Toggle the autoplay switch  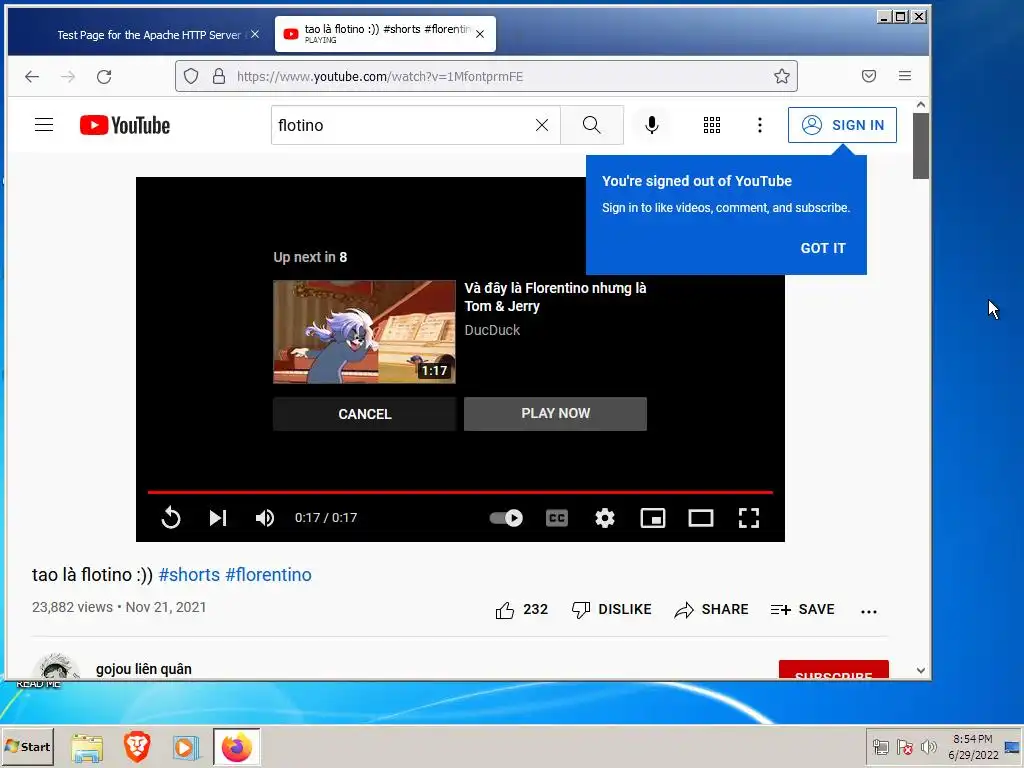tap(506, 518)
